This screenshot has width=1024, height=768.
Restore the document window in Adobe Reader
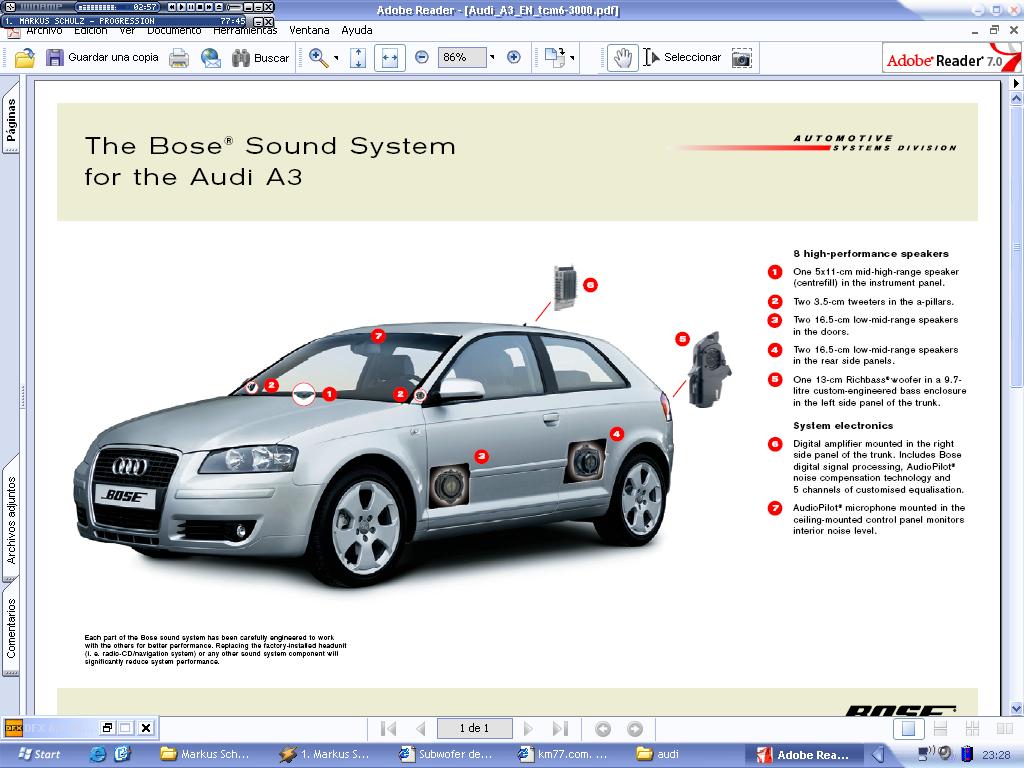coord(994,30)
